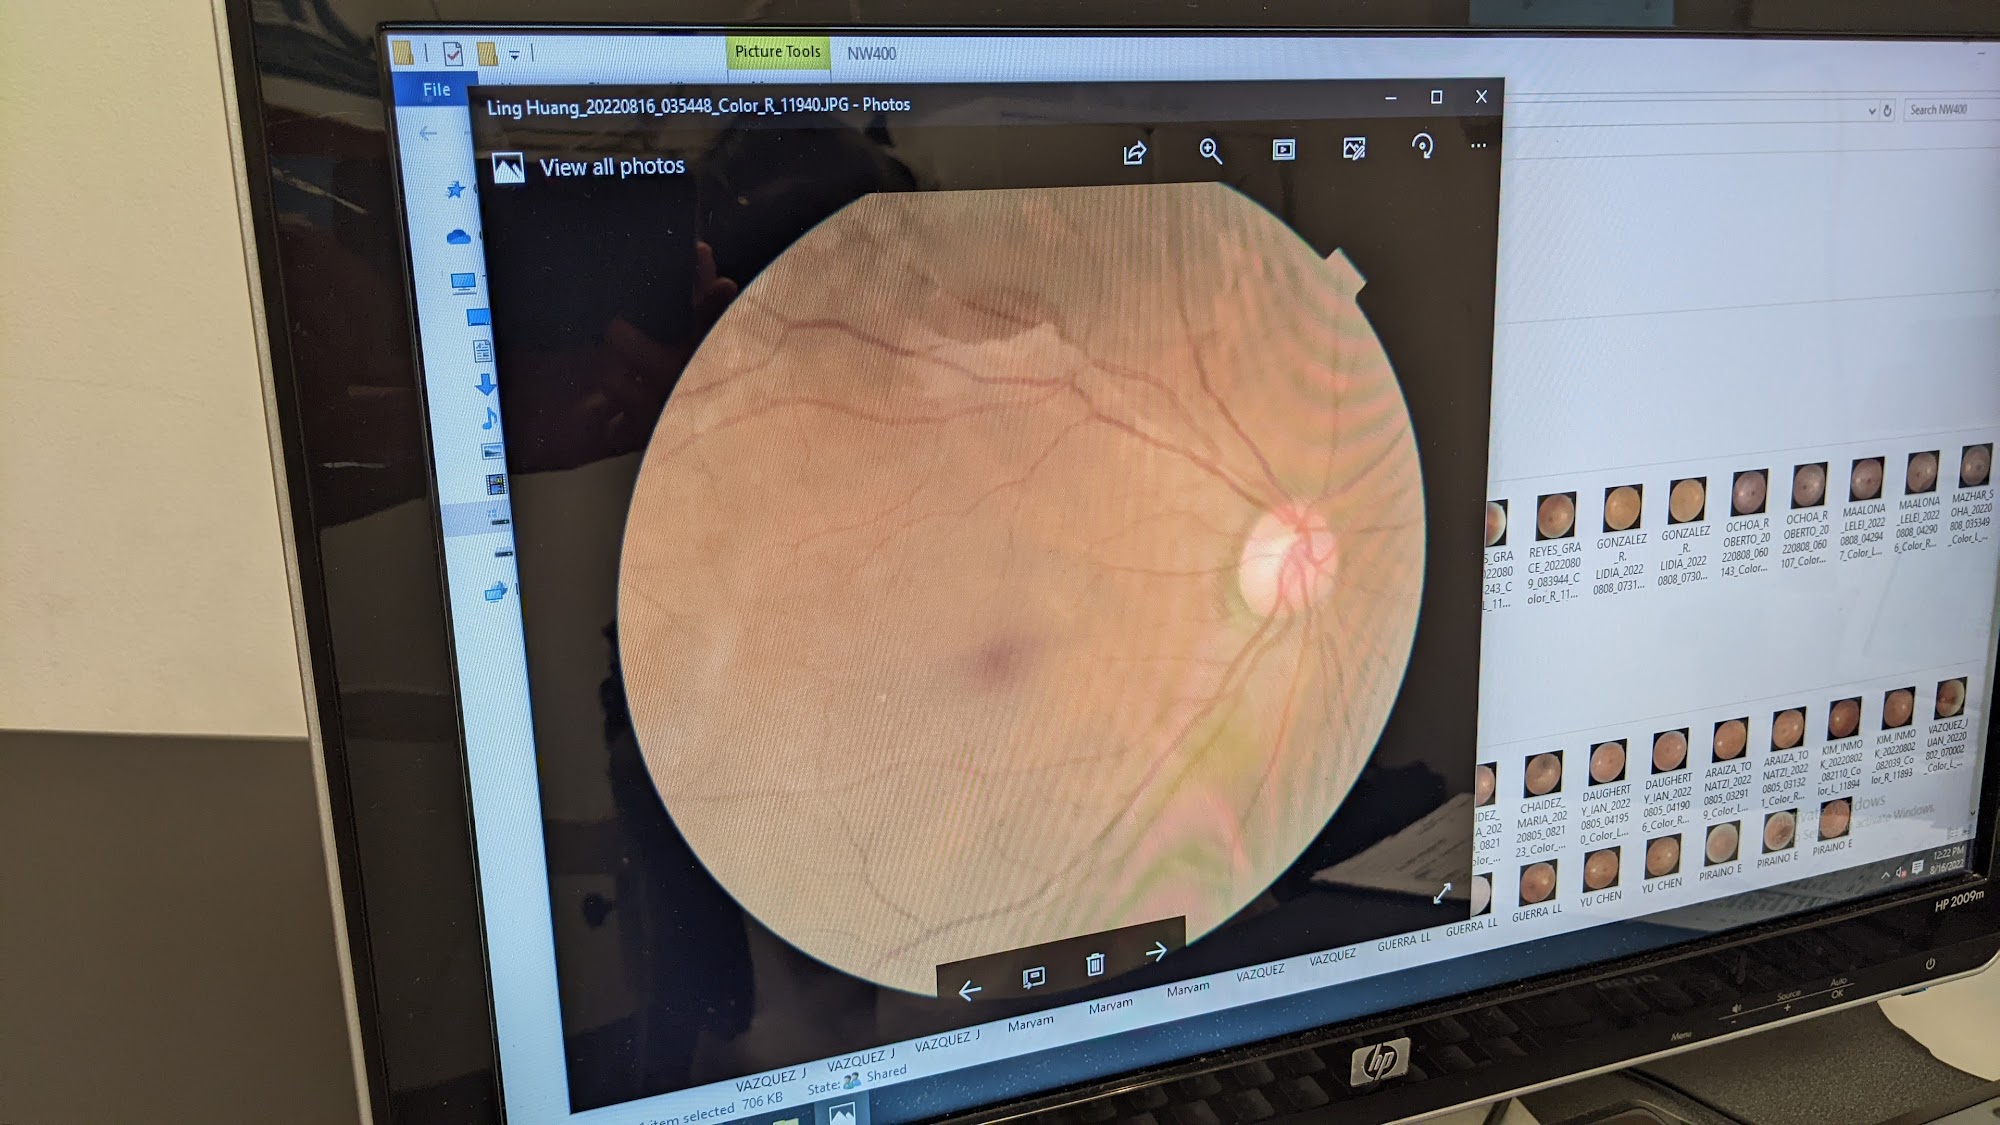2000x1125 pixels.
Task: Click View all photos
Action: pyautogui.click(x=612, y=167)
